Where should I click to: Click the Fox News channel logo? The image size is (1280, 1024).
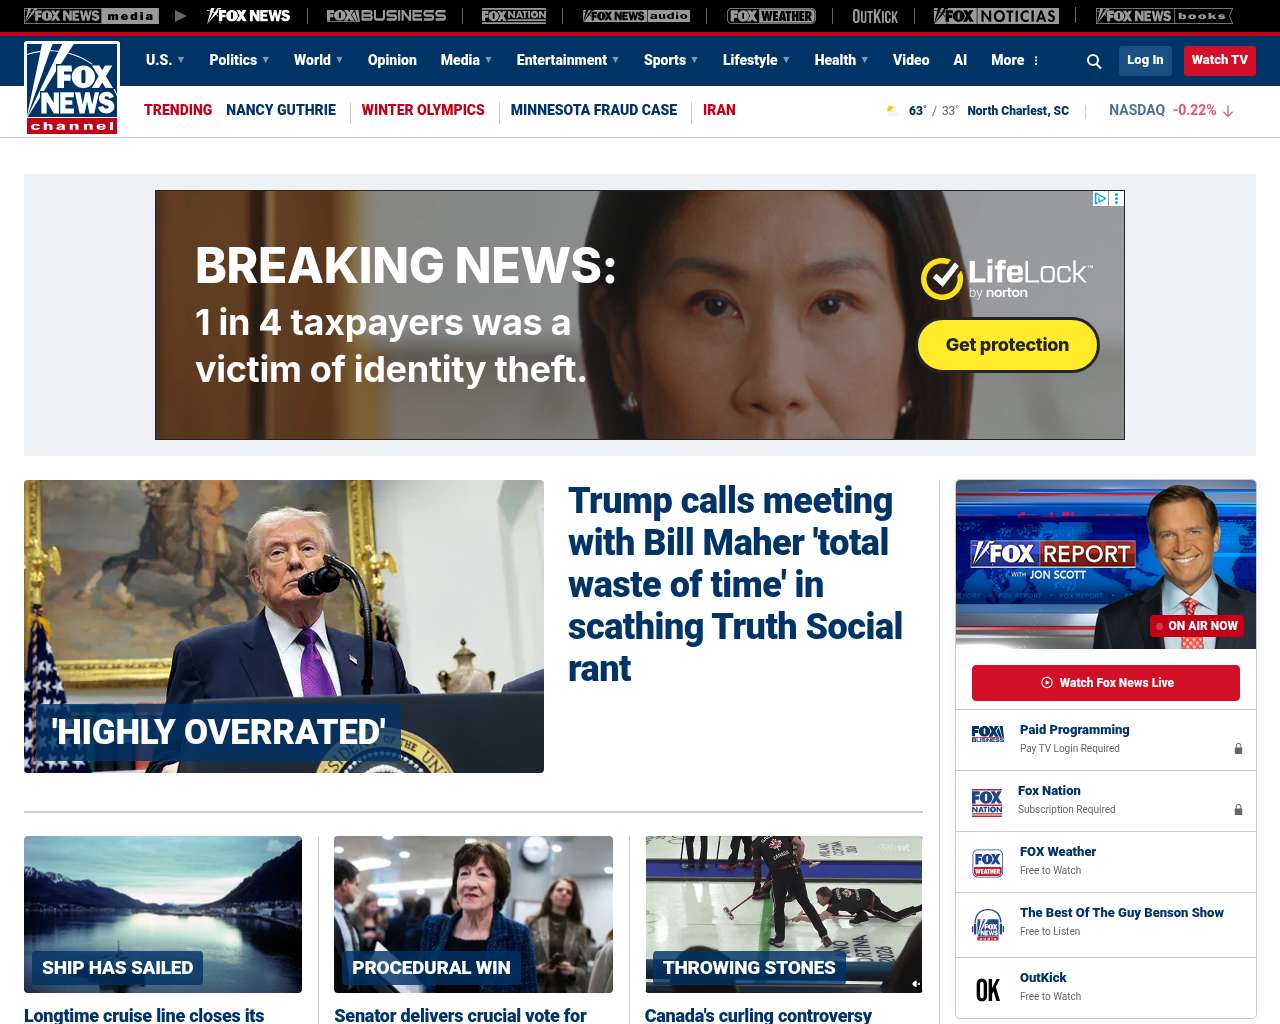click(x=72, y=88)
